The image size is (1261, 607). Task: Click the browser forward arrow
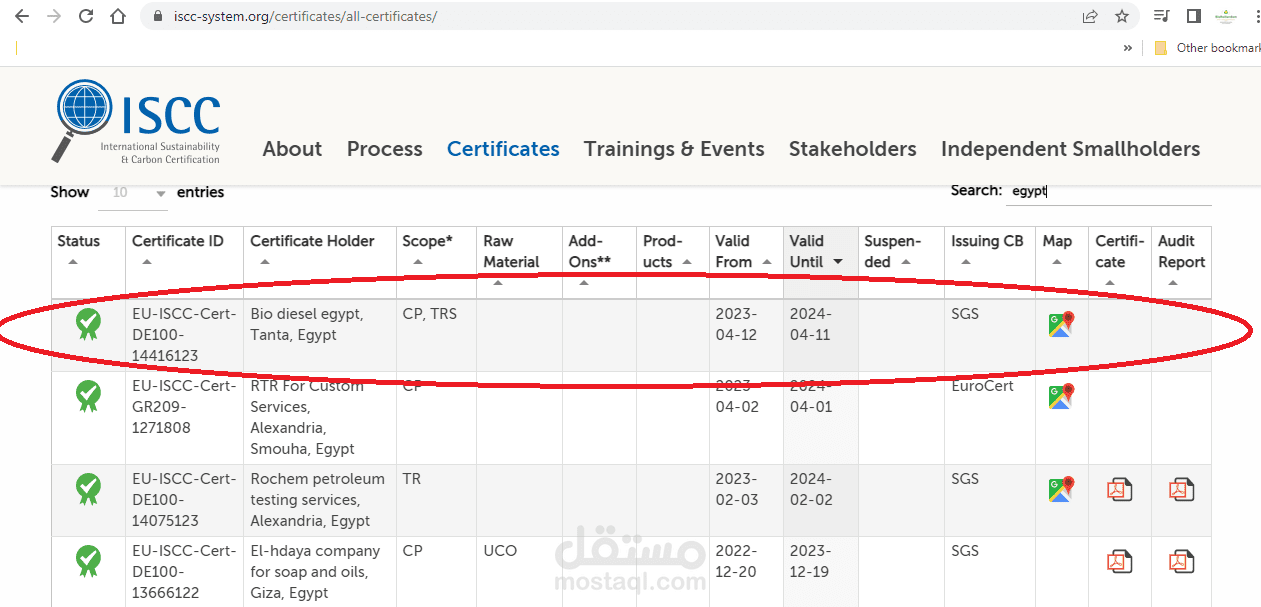coord(54,16)
